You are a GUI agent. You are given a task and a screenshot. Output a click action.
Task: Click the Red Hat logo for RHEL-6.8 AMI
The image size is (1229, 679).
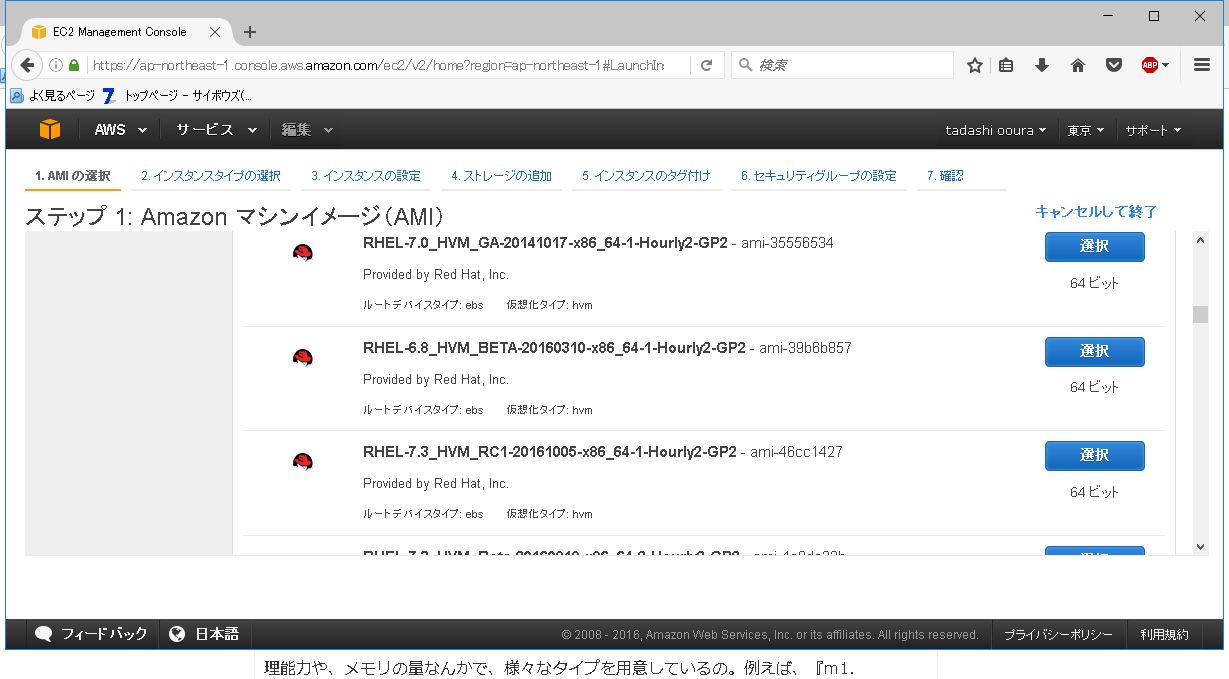pos(303,357)
